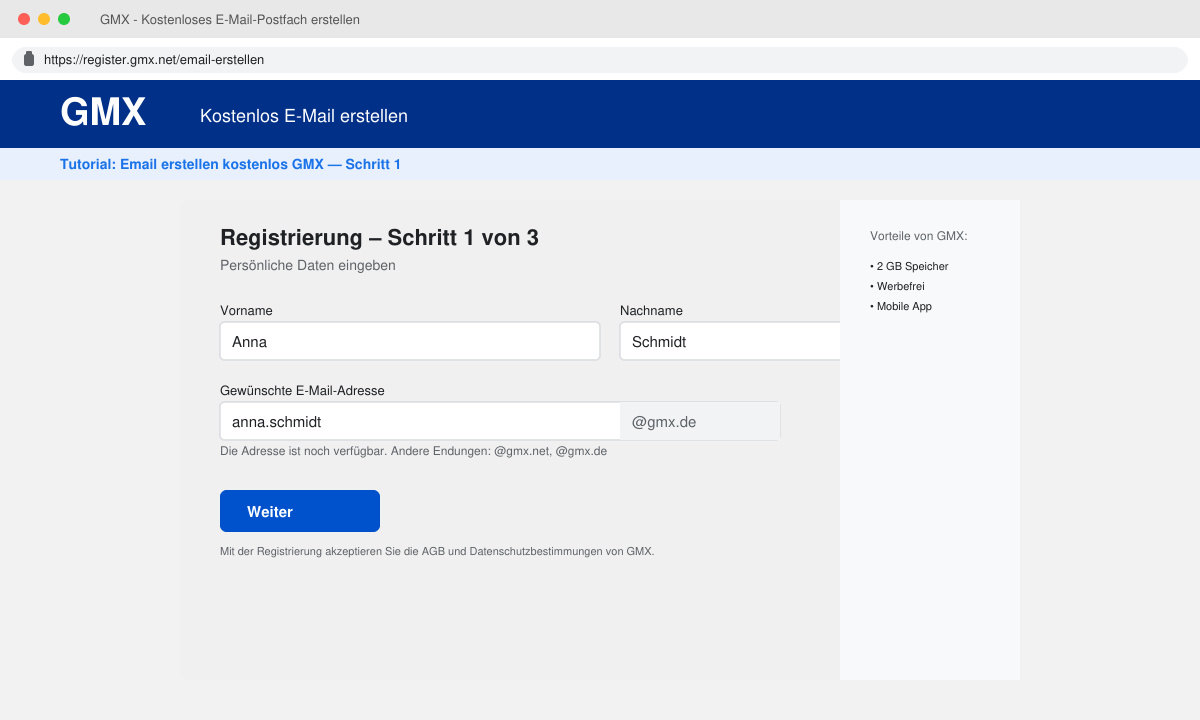
Task: Click the desired e-mail address field with anna.schmidt
Action: click(420, 421)
